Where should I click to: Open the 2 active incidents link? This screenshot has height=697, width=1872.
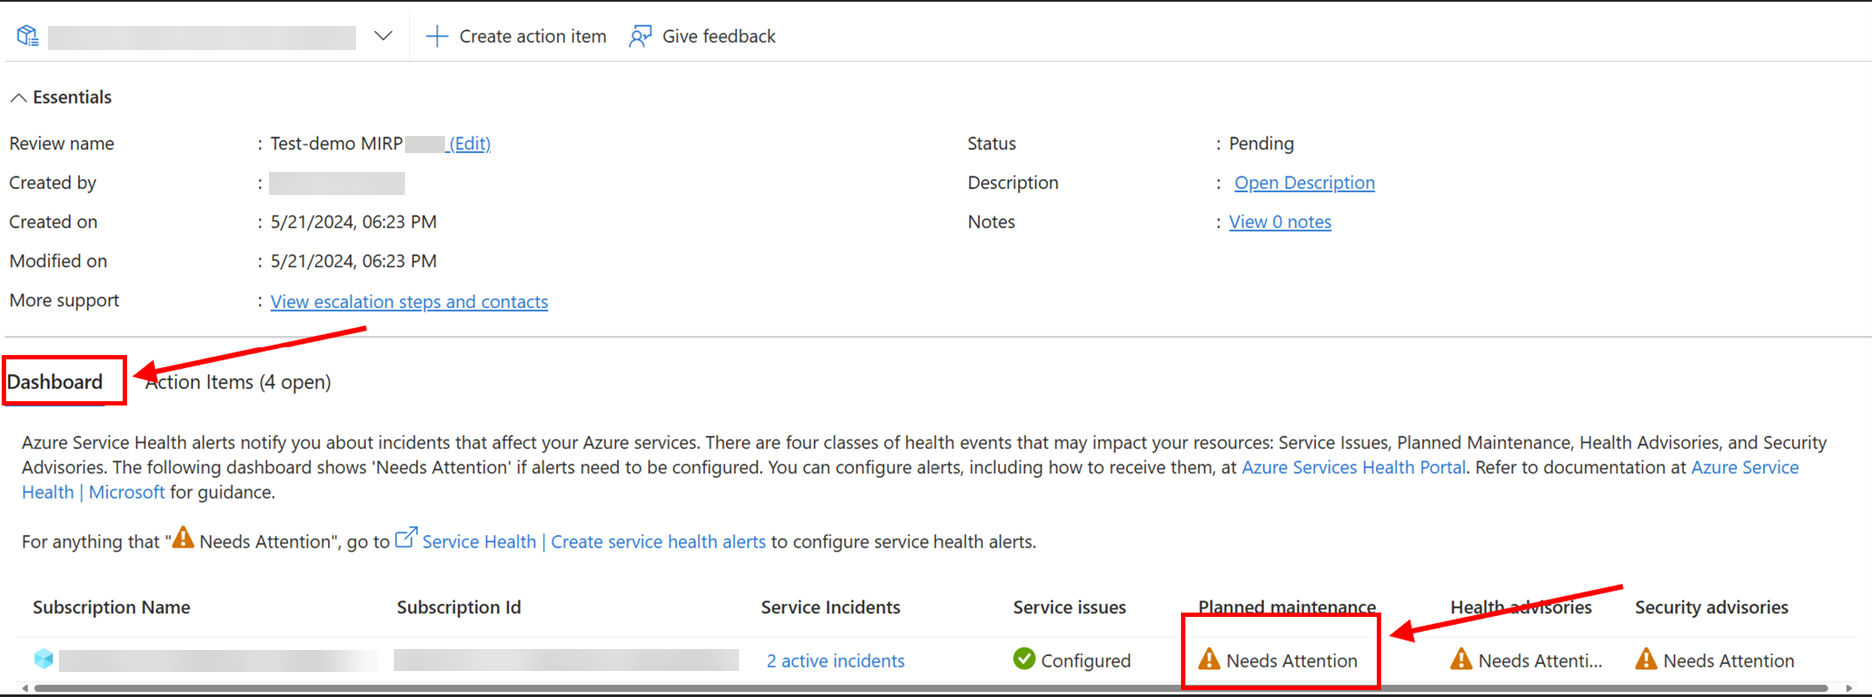[x=835, y=660]
